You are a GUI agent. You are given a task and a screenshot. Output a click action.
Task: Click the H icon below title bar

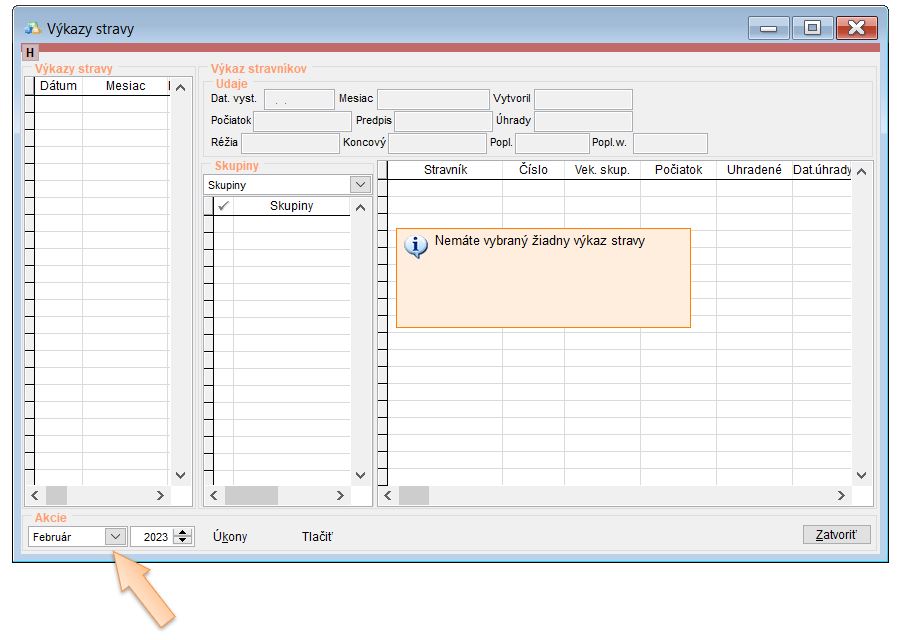pyautogui.click(x=30, y=53)
